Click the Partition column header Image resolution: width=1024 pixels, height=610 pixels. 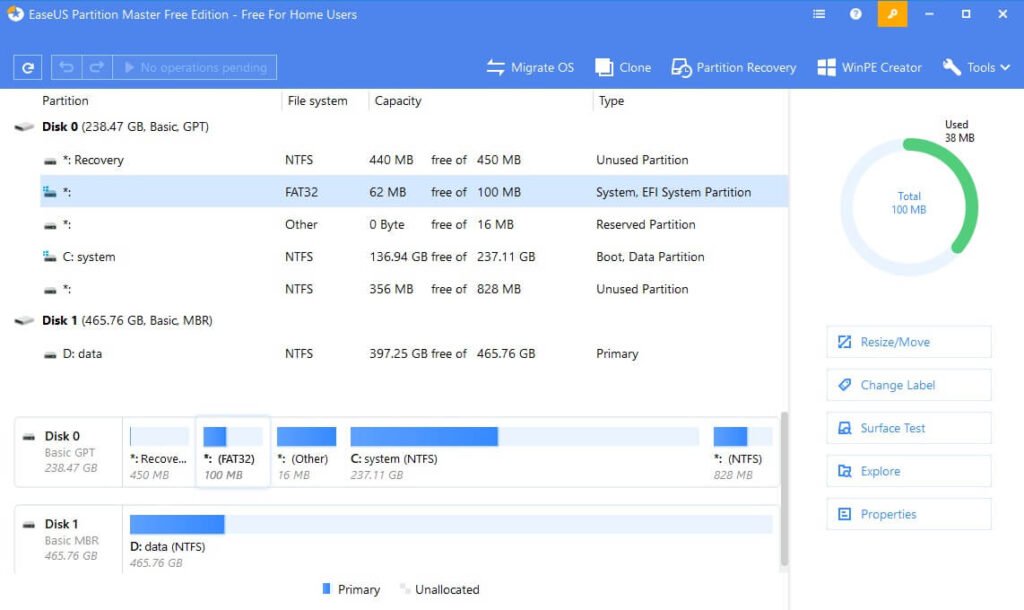coord(65,101)
